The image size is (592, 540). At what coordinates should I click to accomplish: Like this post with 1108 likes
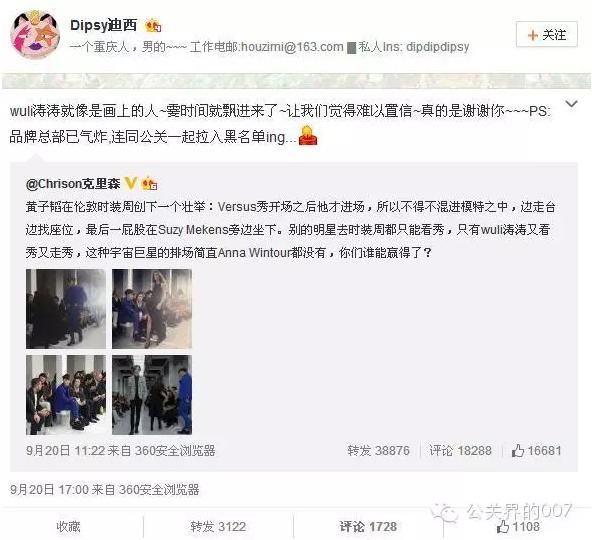click(x=518, y=526)
